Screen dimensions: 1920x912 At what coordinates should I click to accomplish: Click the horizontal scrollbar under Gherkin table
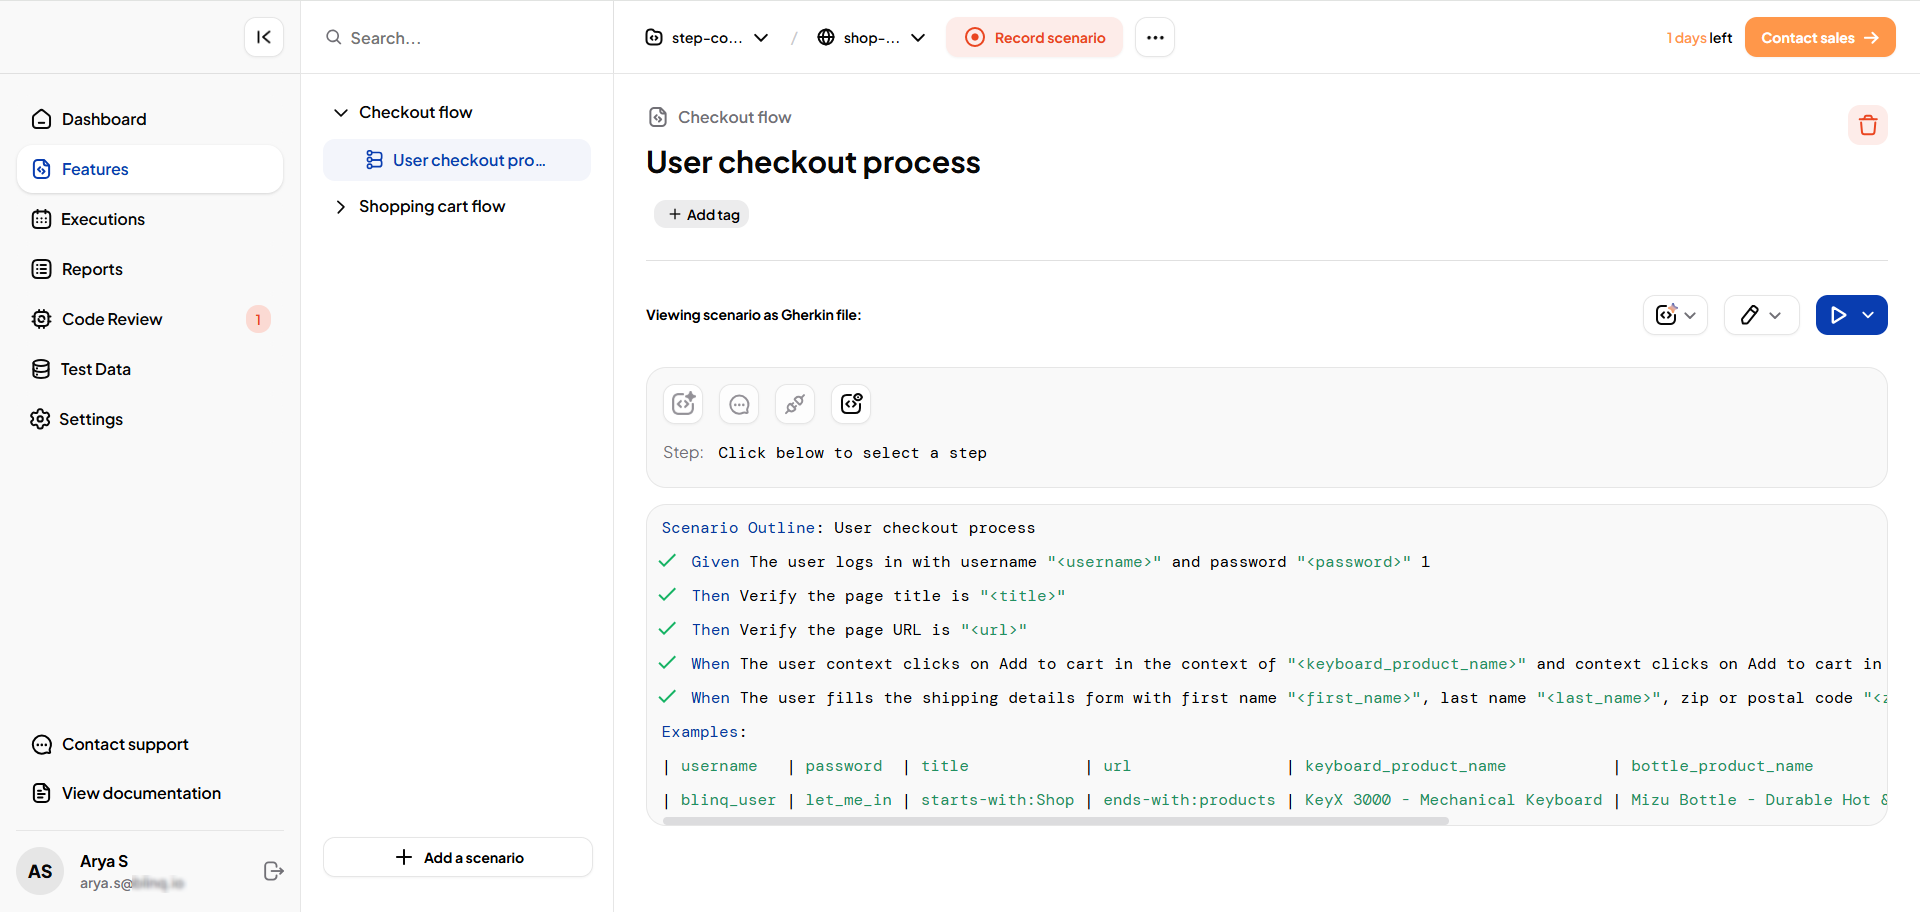[1055, 821]
